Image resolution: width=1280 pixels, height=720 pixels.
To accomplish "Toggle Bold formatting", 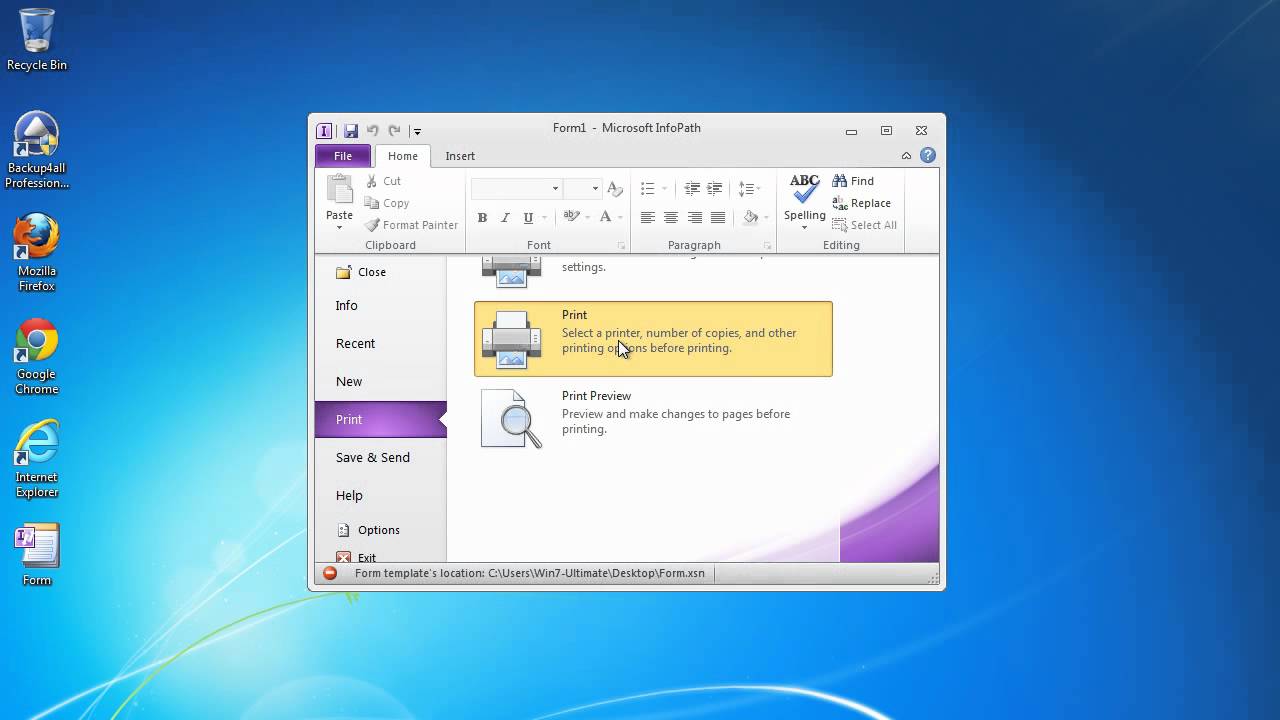I will pyautogui.click(x=482, y=217).
